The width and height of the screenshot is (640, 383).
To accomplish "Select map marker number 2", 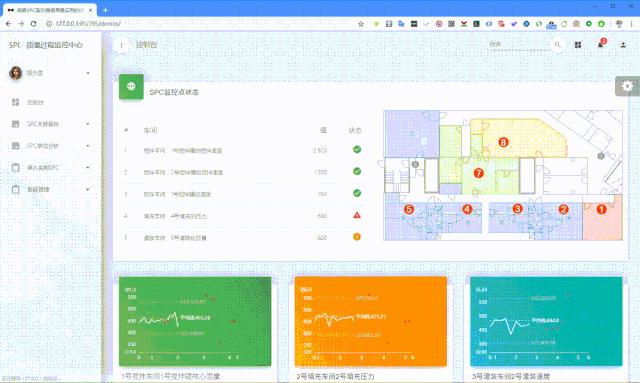I will point(563,209).
